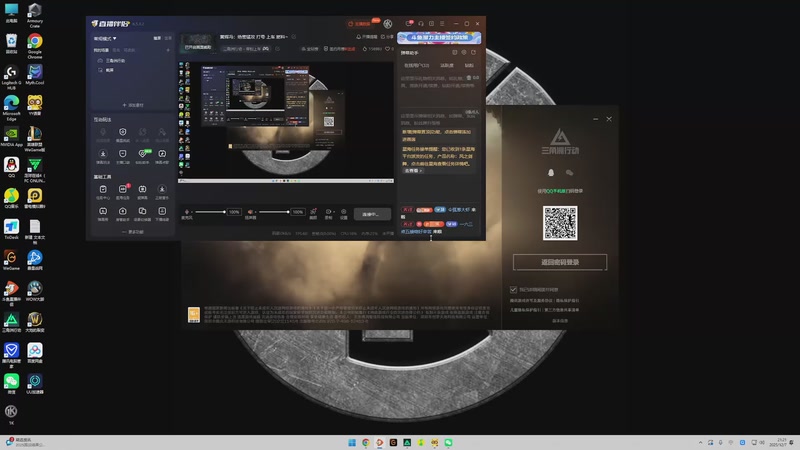
Task: Open the streaming mode dropdown arrow
Action: 115,38
